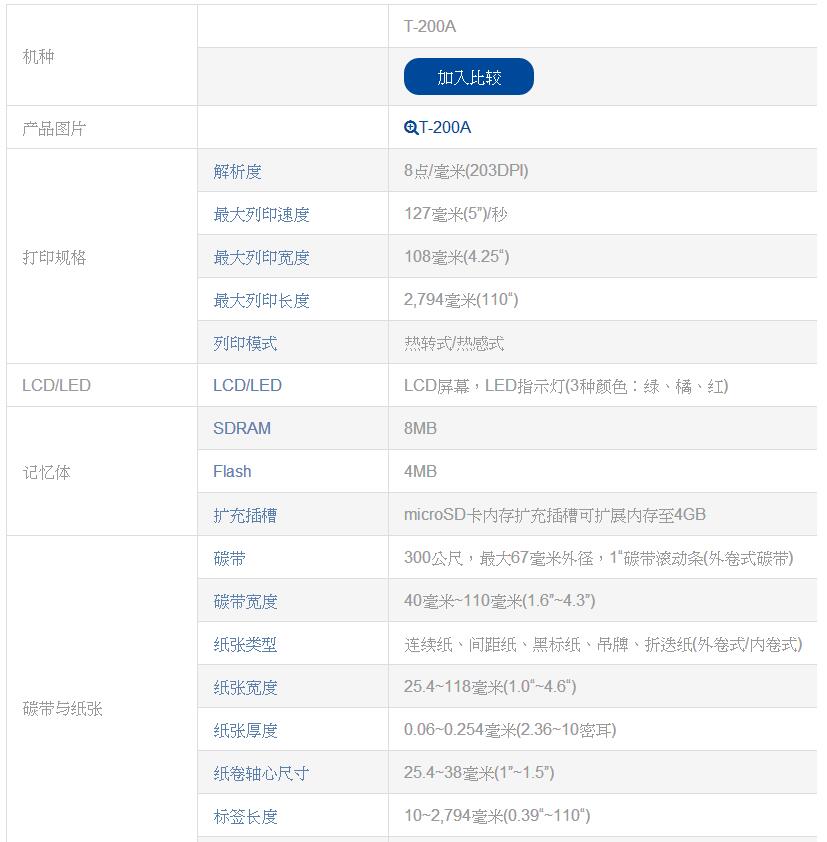Select the 最大列印长度 label
The image size is (827, 842).
coord(261,300)
